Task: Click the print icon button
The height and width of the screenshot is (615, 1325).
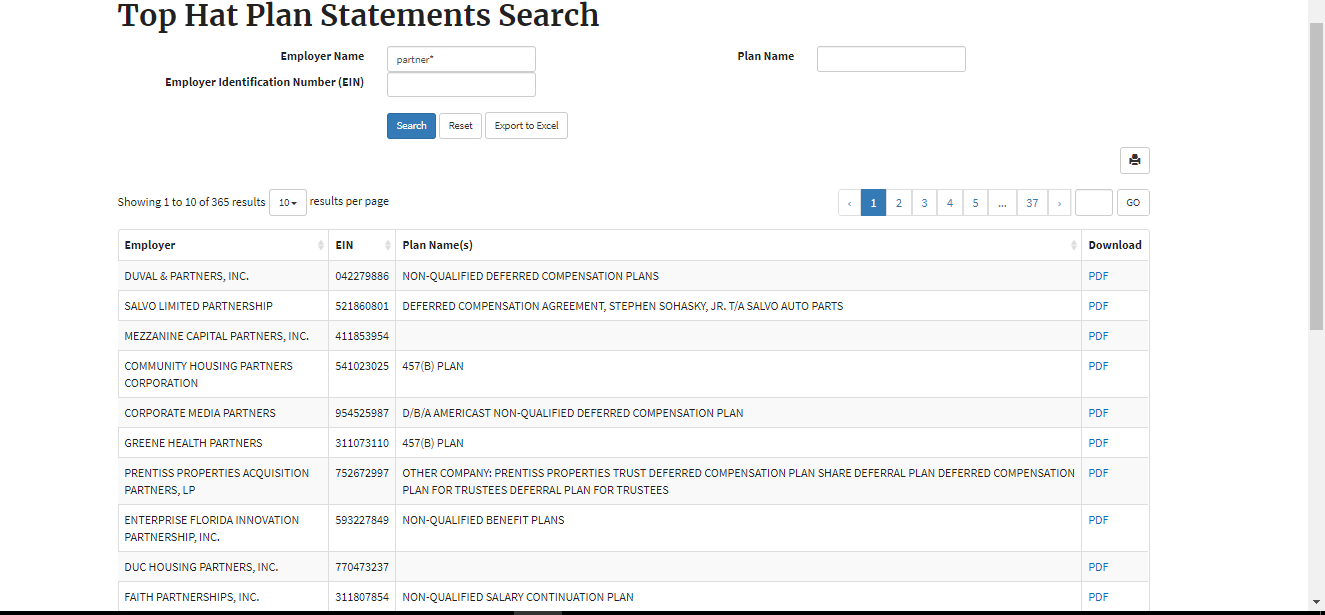Action: pos(1134,160)
